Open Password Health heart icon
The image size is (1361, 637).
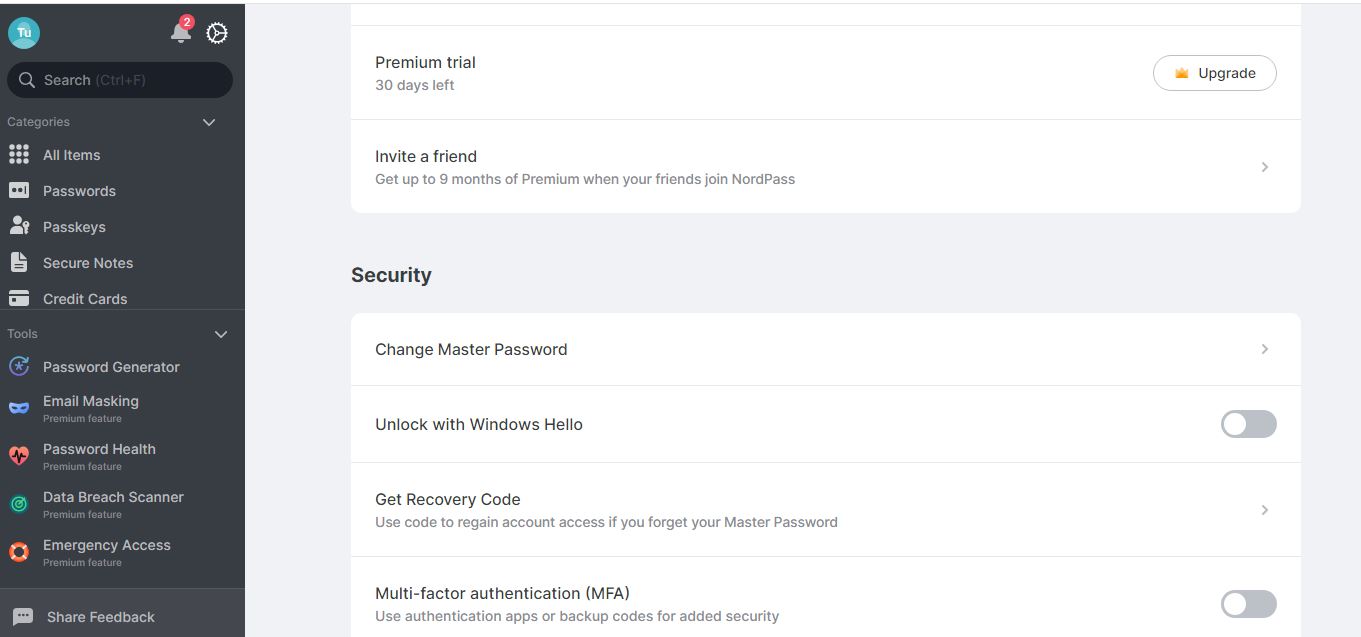point(19,456)
